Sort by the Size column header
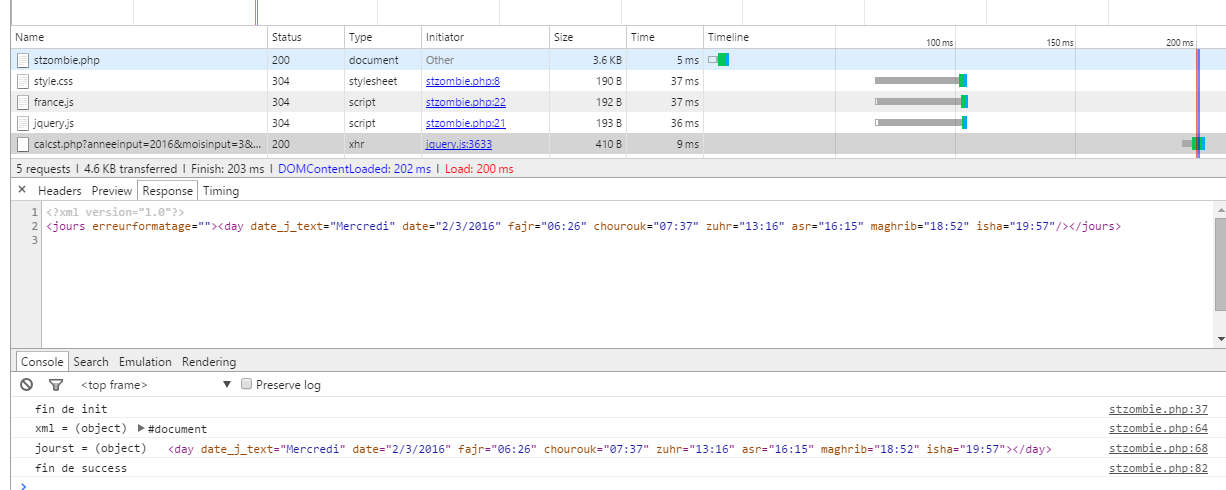The image size is (1226, 490). [588, 37]
